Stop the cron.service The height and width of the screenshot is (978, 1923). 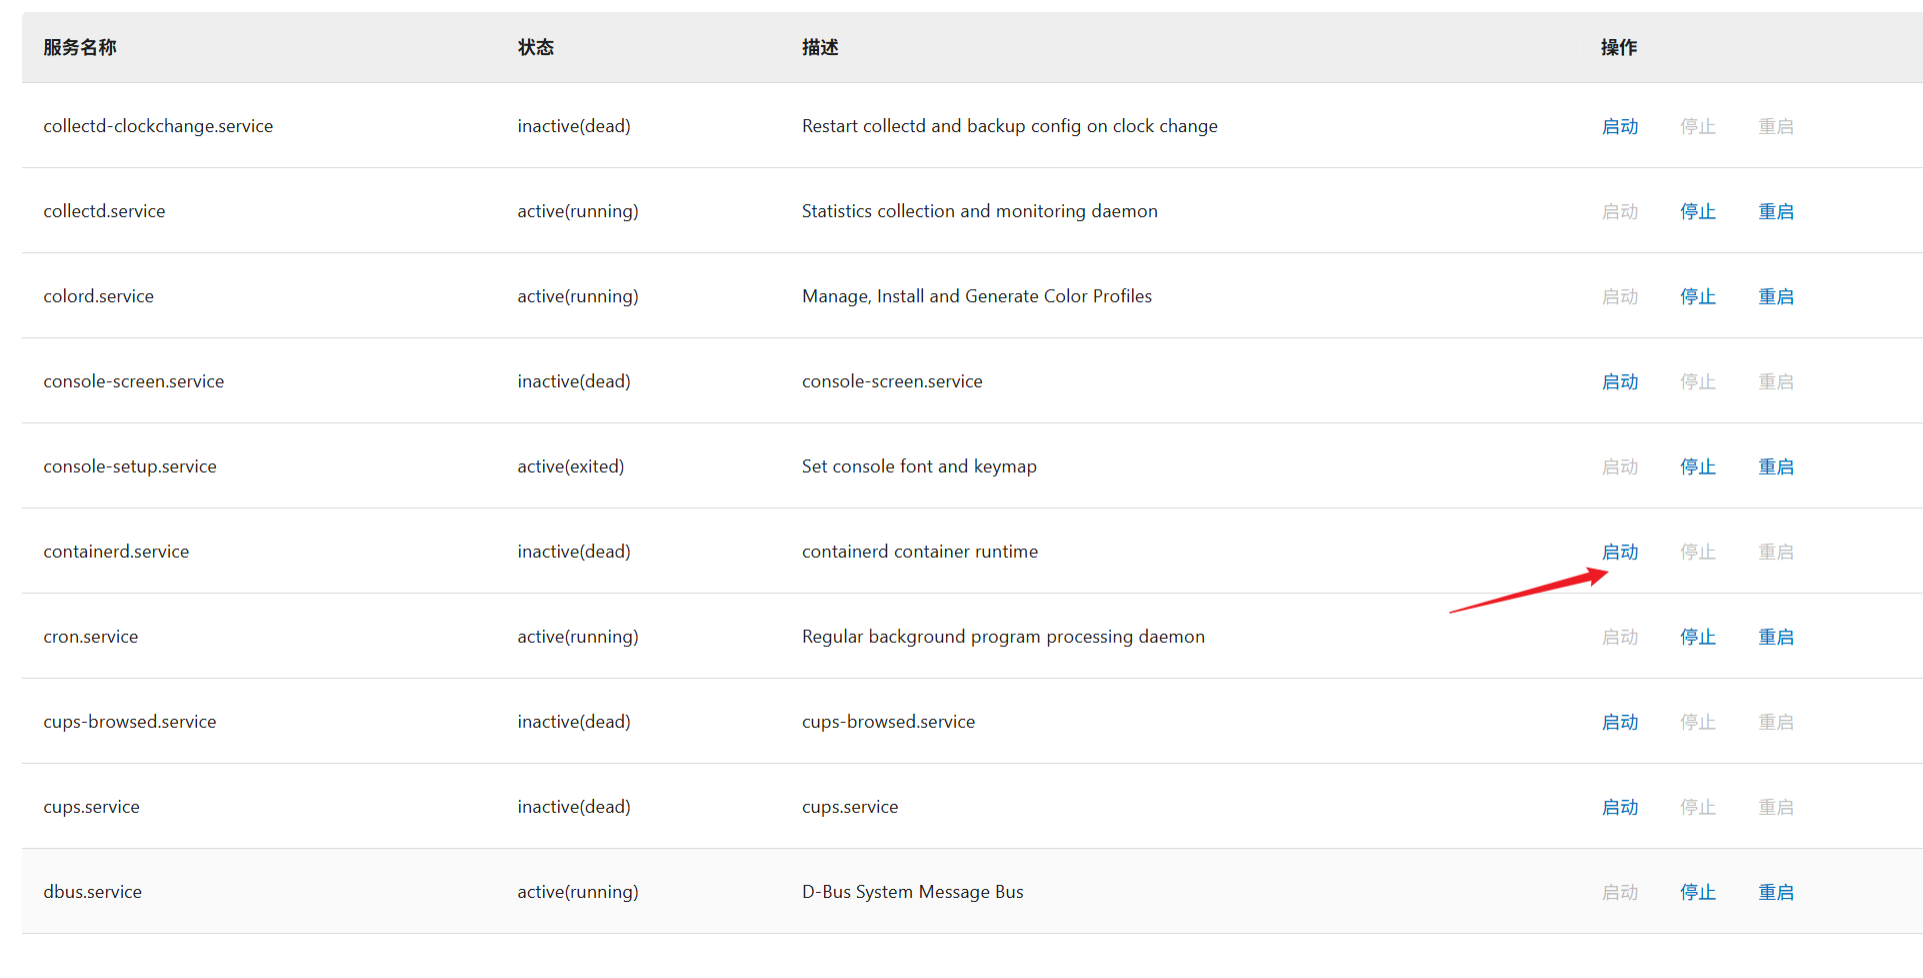1697,637
